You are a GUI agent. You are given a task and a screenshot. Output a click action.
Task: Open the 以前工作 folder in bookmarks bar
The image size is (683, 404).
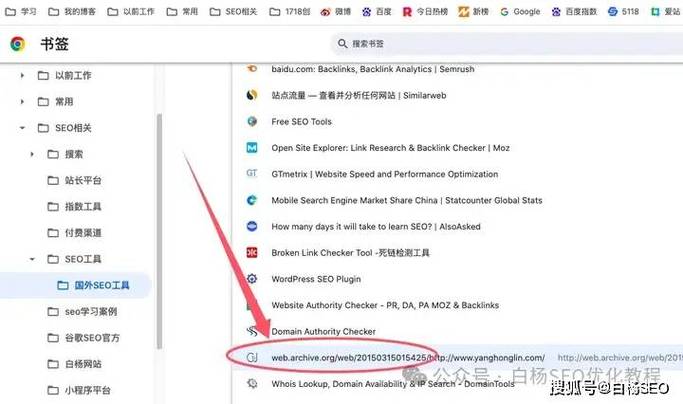131,12
